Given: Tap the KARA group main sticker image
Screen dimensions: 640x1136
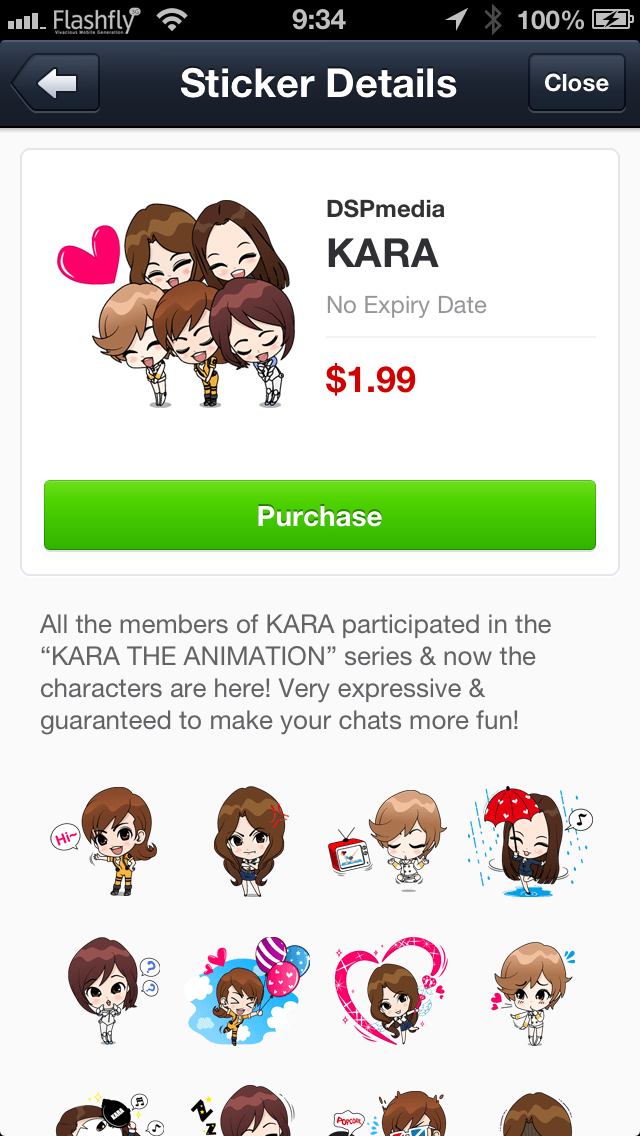Looking at the screenshot, I should 176,304.
